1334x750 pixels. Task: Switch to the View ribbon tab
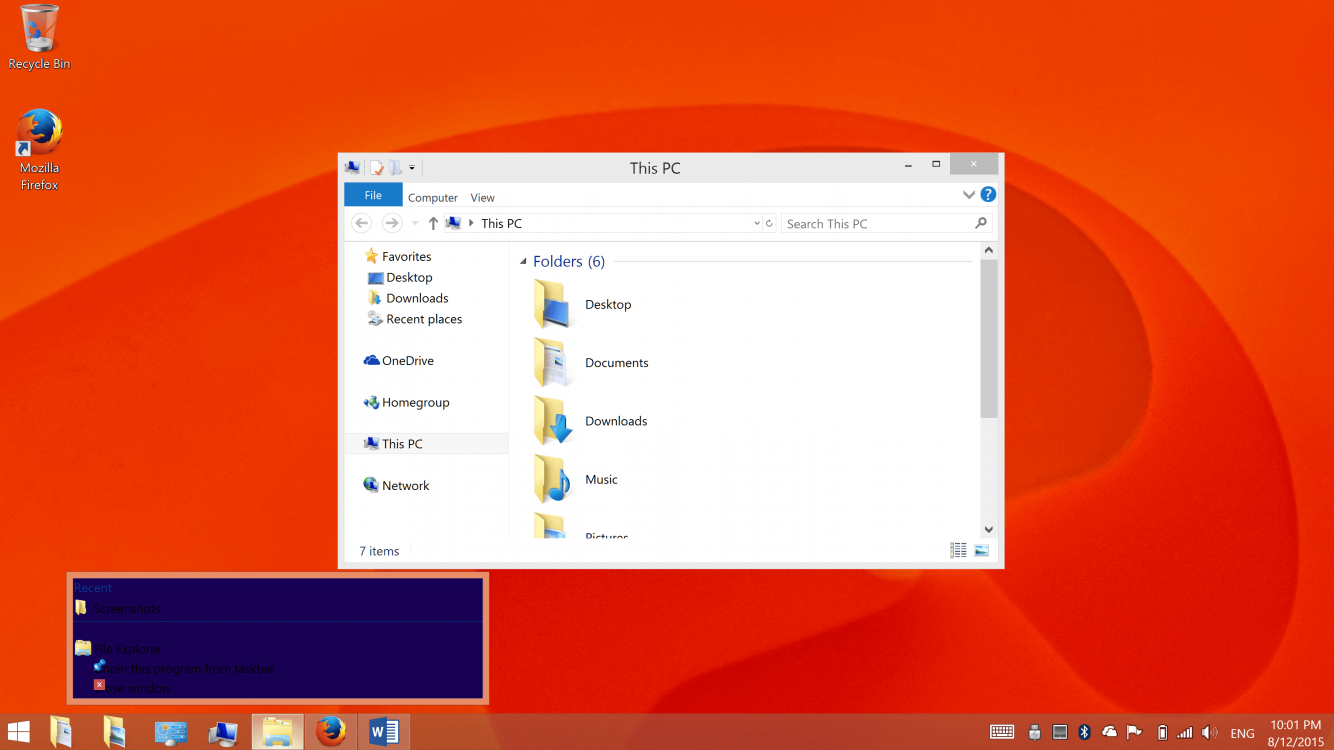pos(482,198)
